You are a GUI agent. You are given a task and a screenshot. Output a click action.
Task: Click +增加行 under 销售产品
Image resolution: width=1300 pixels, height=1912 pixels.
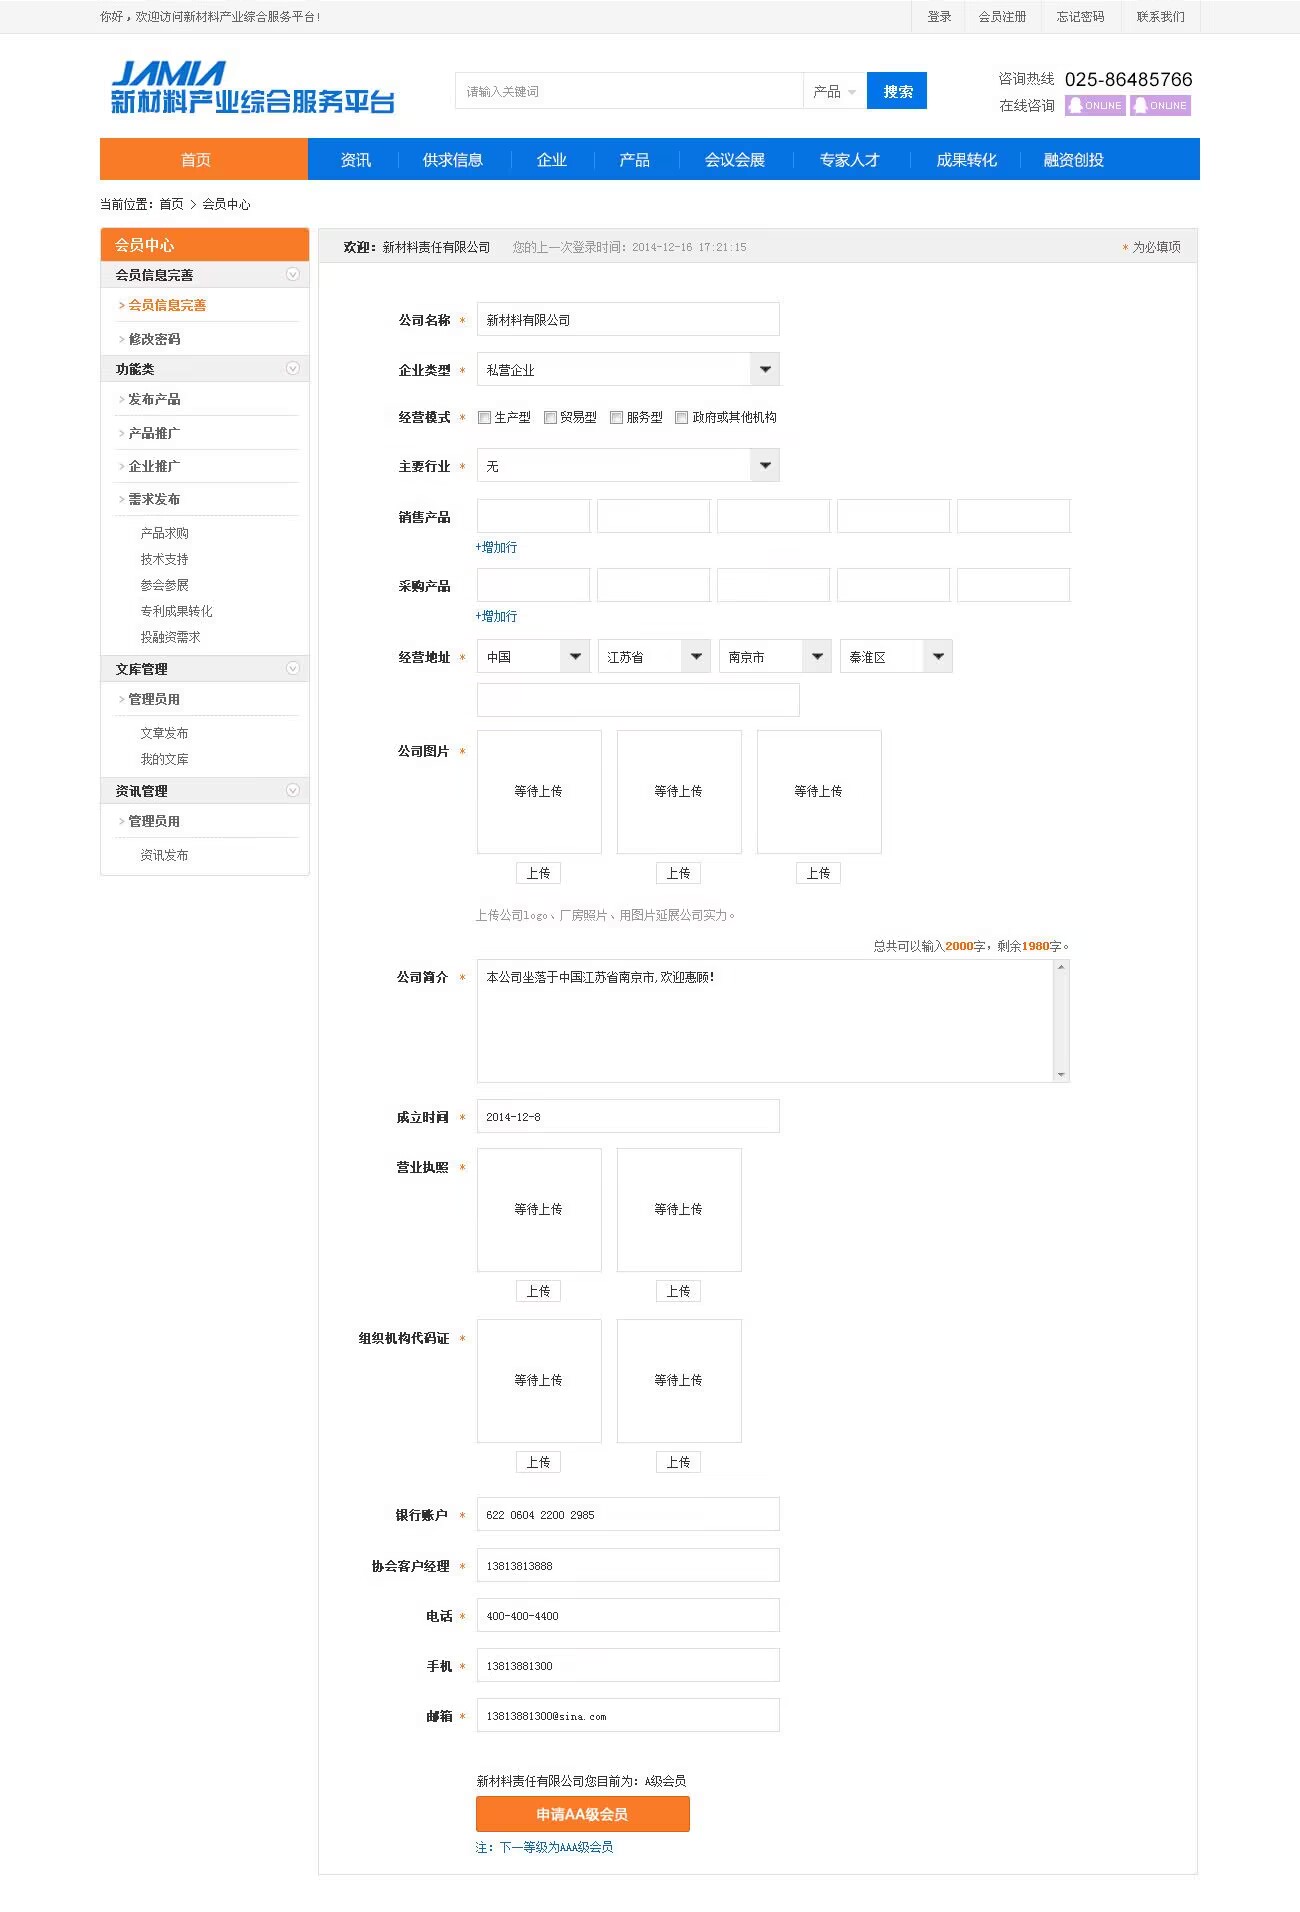496,547
